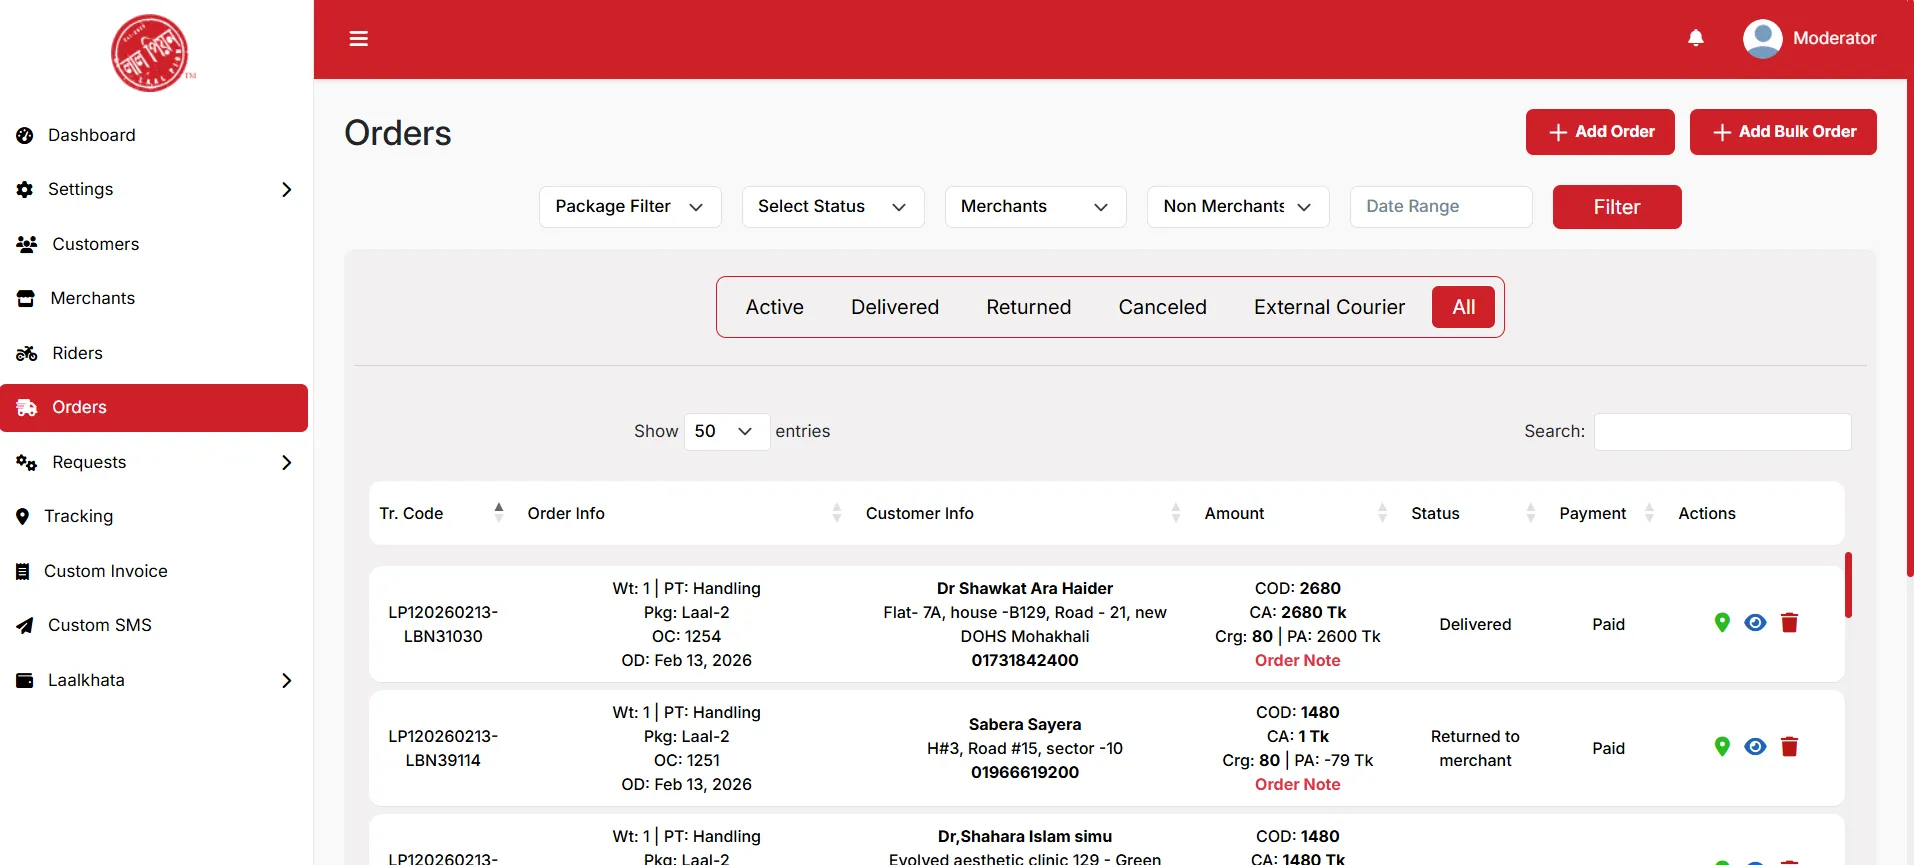Click the Add Order button
The width and height of the screenshot is (1914, 865).
click(x=1600, y=132)
